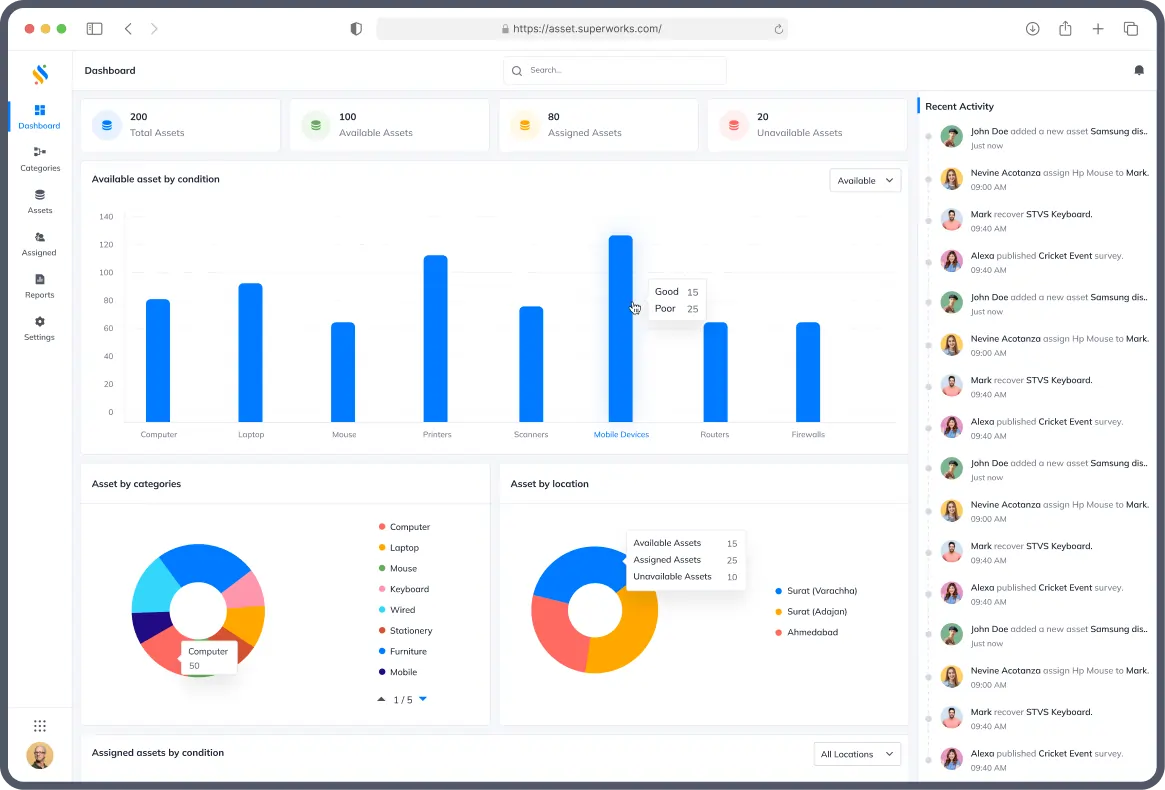Open the Assigned section from sidebar
The image size is (1165, 790).
coord(39,244)
